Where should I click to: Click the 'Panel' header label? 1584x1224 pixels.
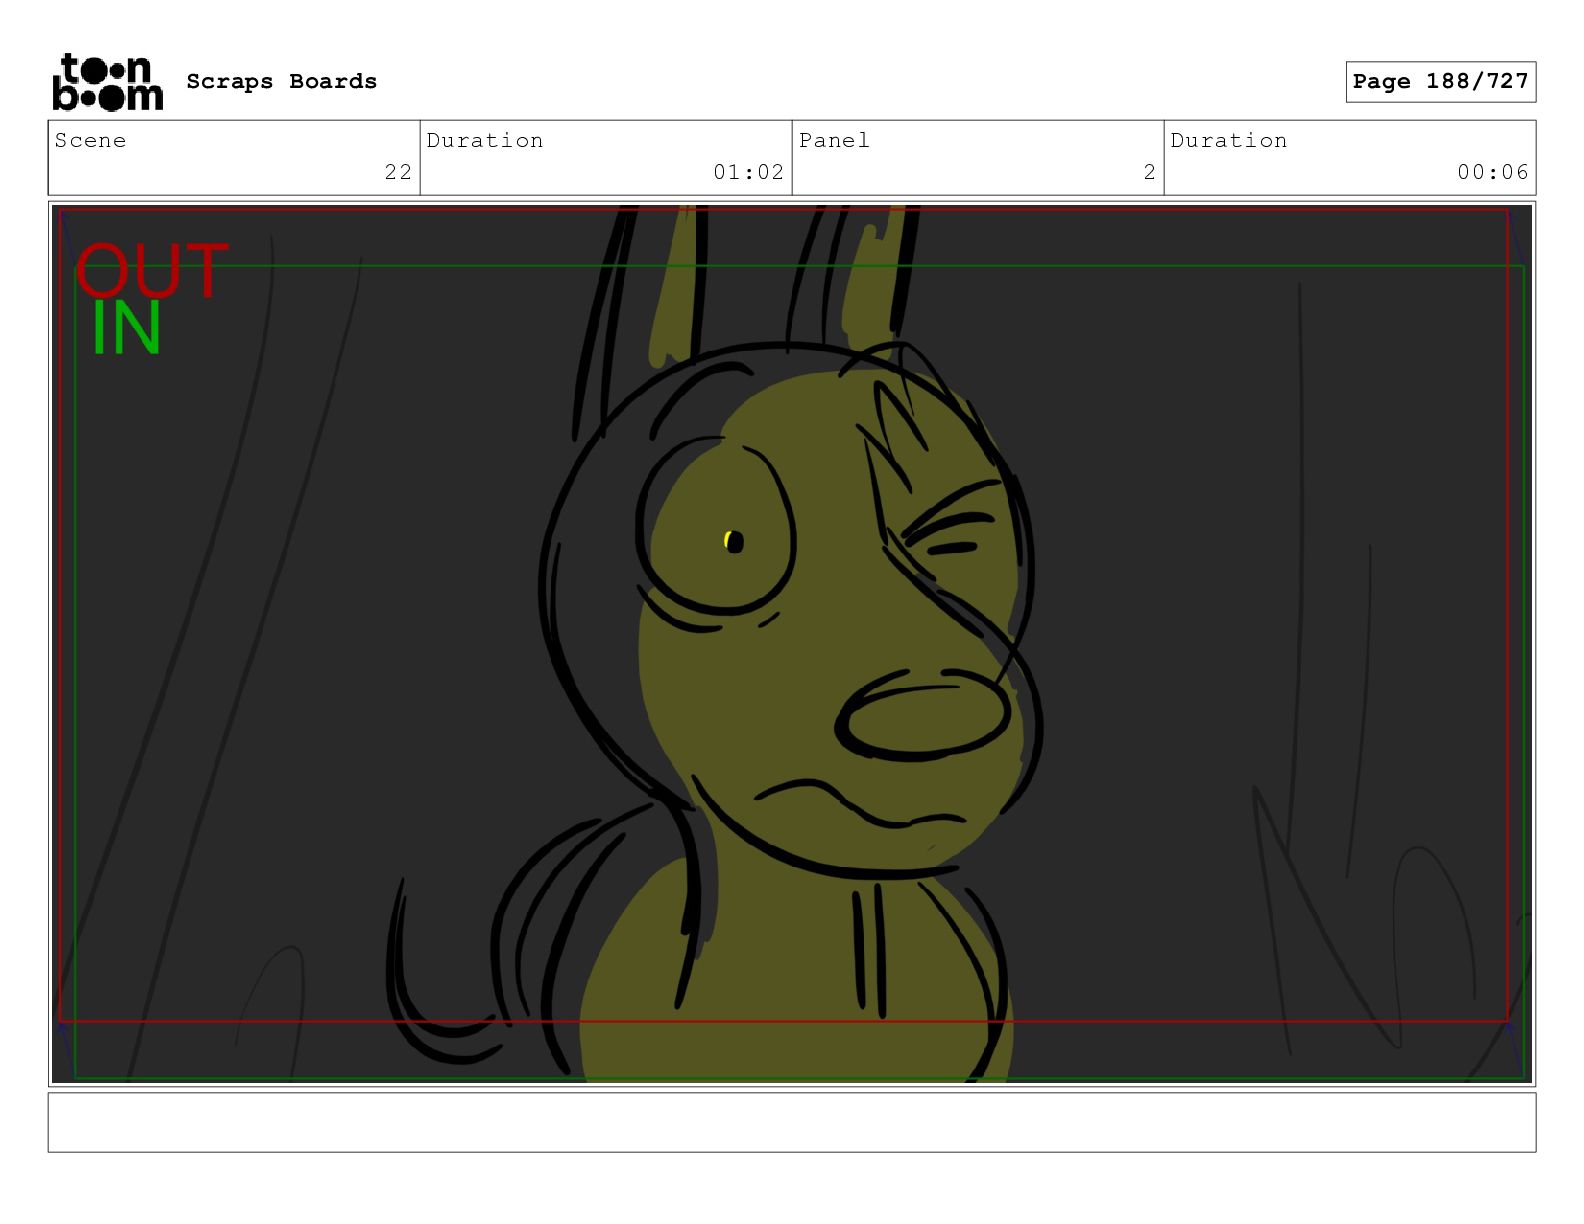click(x=835, y=141)
